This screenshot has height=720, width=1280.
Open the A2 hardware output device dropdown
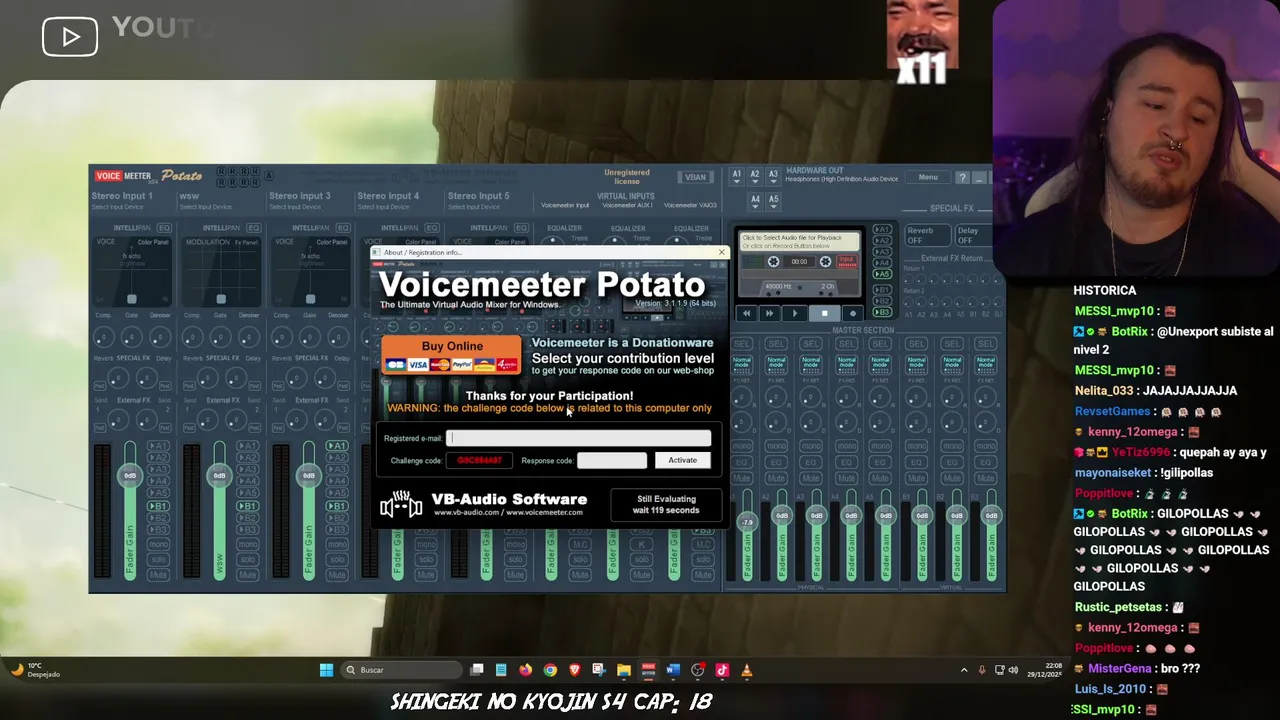[755, 175]
